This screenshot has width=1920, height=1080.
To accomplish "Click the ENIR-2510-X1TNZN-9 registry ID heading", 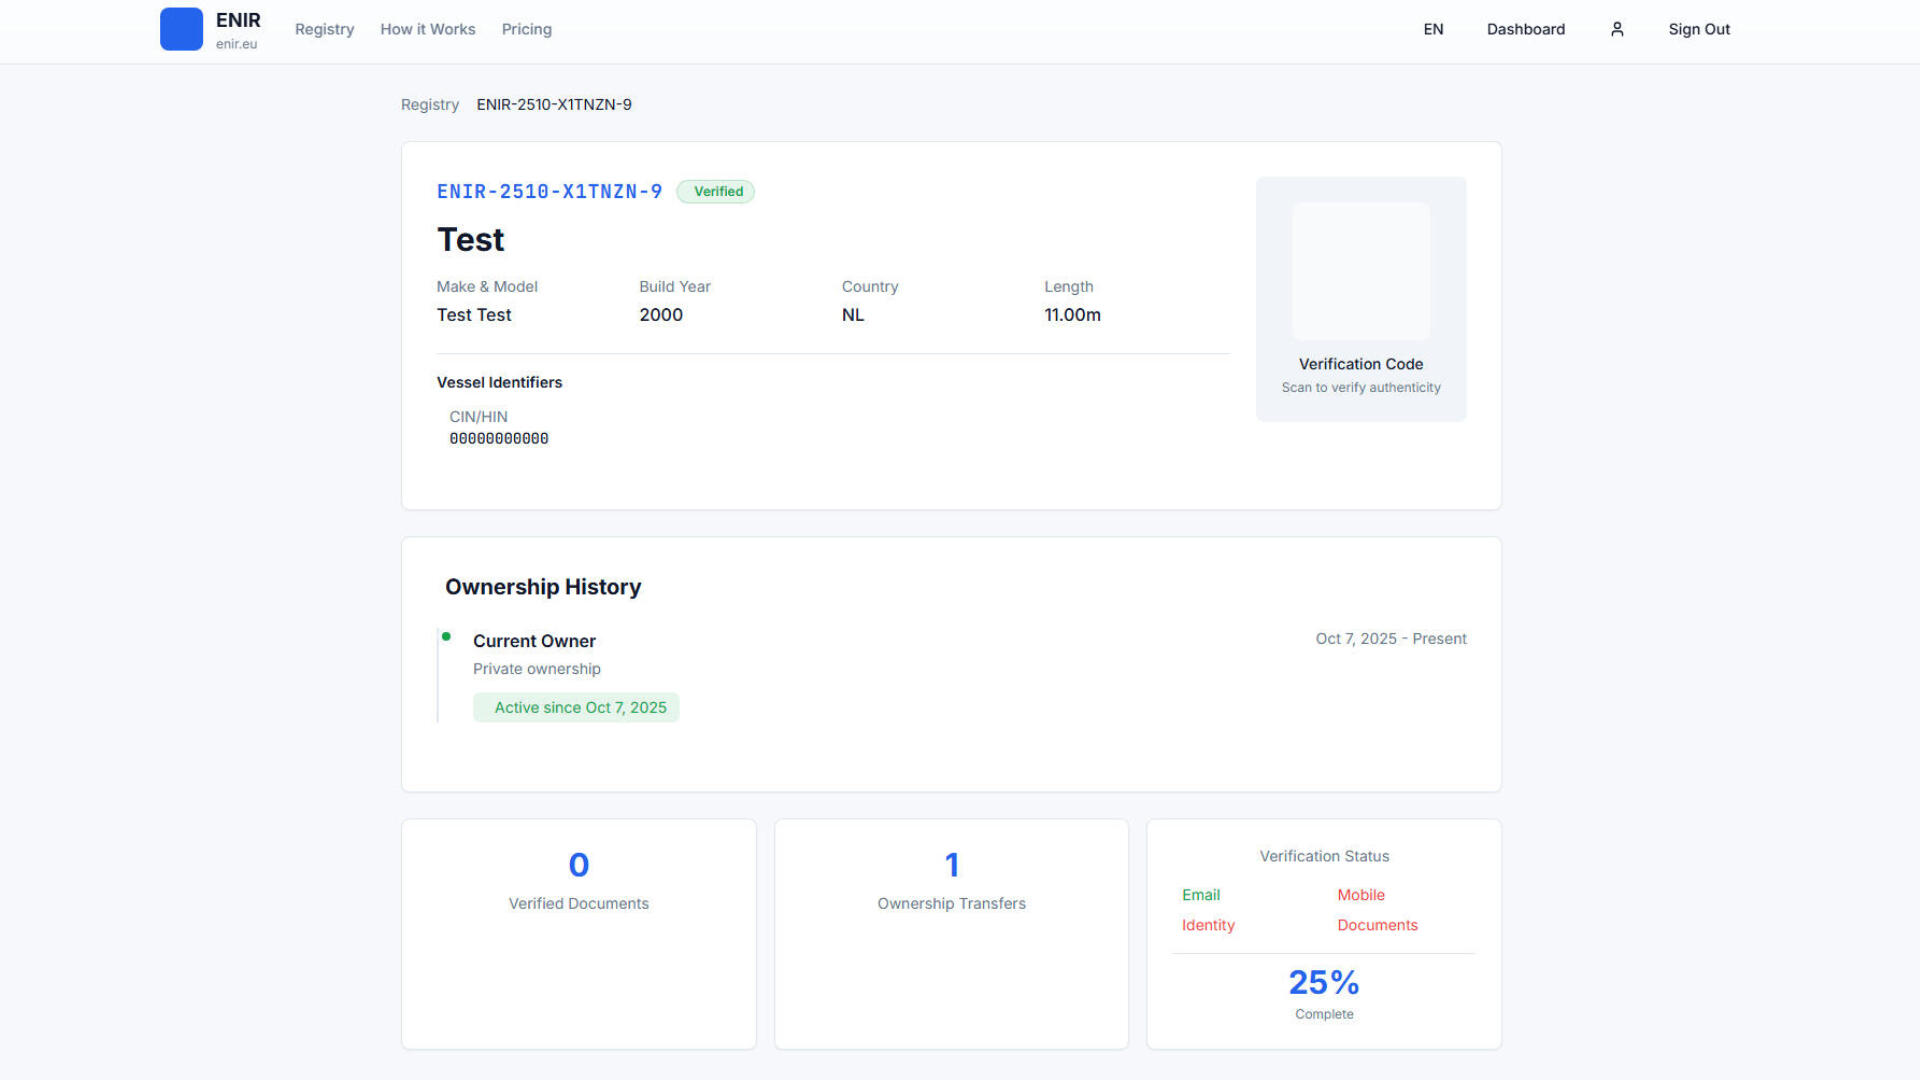I will 549,191.
